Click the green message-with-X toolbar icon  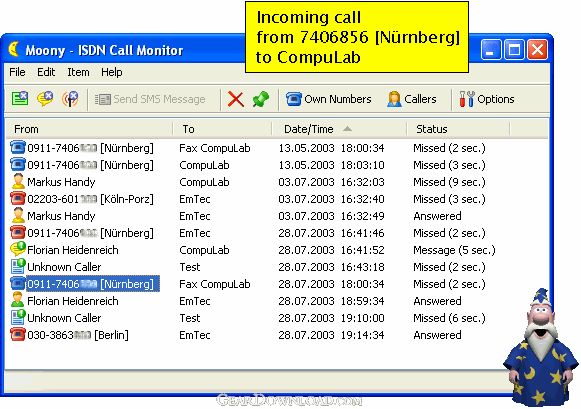click(x=20, y=99)
